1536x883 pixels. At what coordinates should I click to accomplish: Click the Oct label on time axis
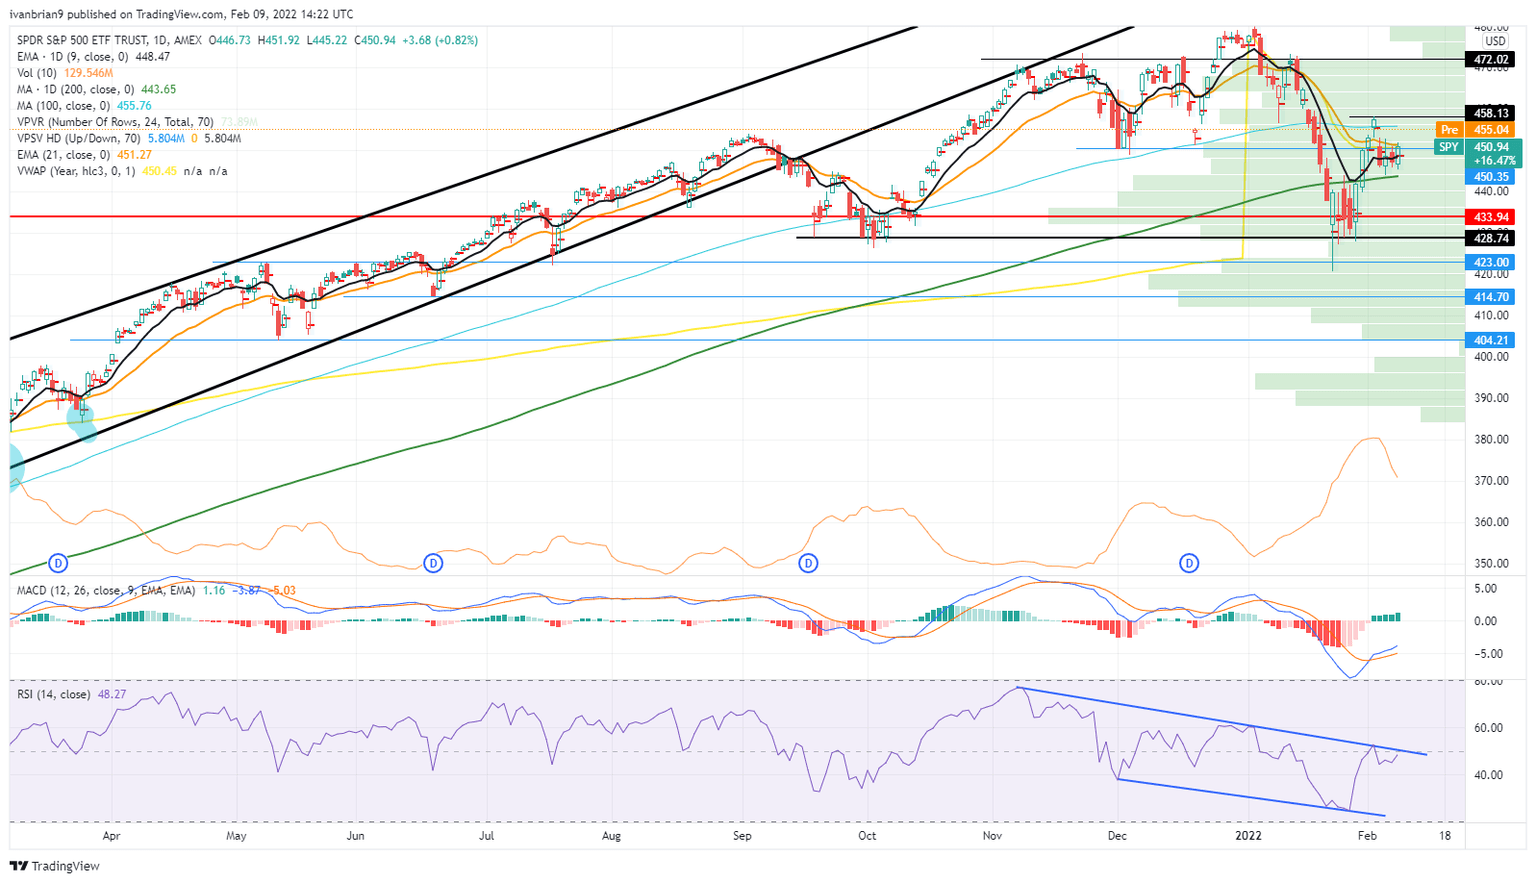click(867, 835)
